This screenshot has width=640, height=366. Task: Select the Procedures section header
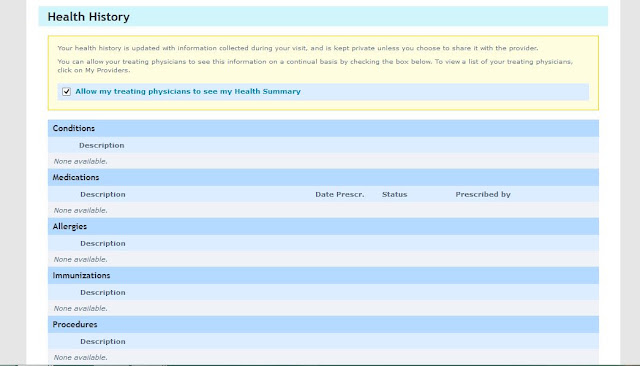(x=323, y=324)
